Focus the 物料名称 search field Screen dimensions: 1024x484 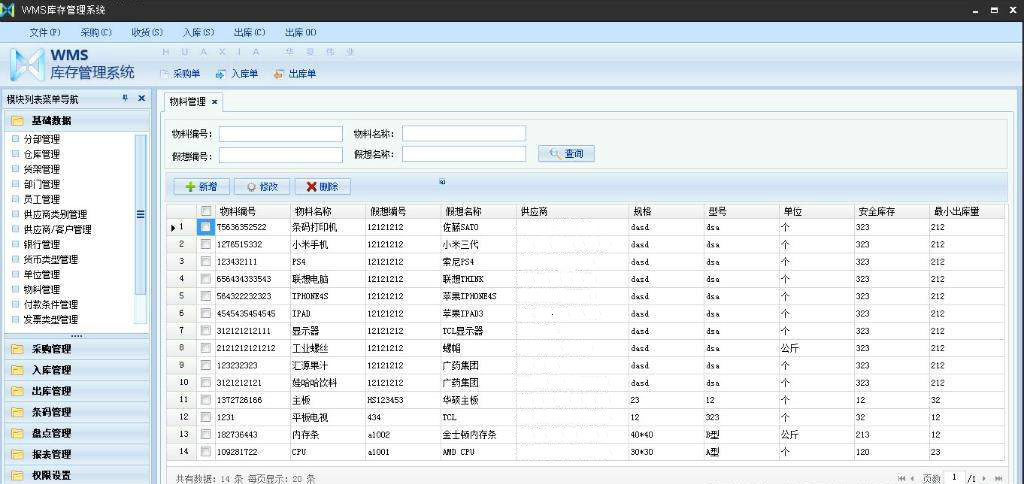(x=464, y=133)
